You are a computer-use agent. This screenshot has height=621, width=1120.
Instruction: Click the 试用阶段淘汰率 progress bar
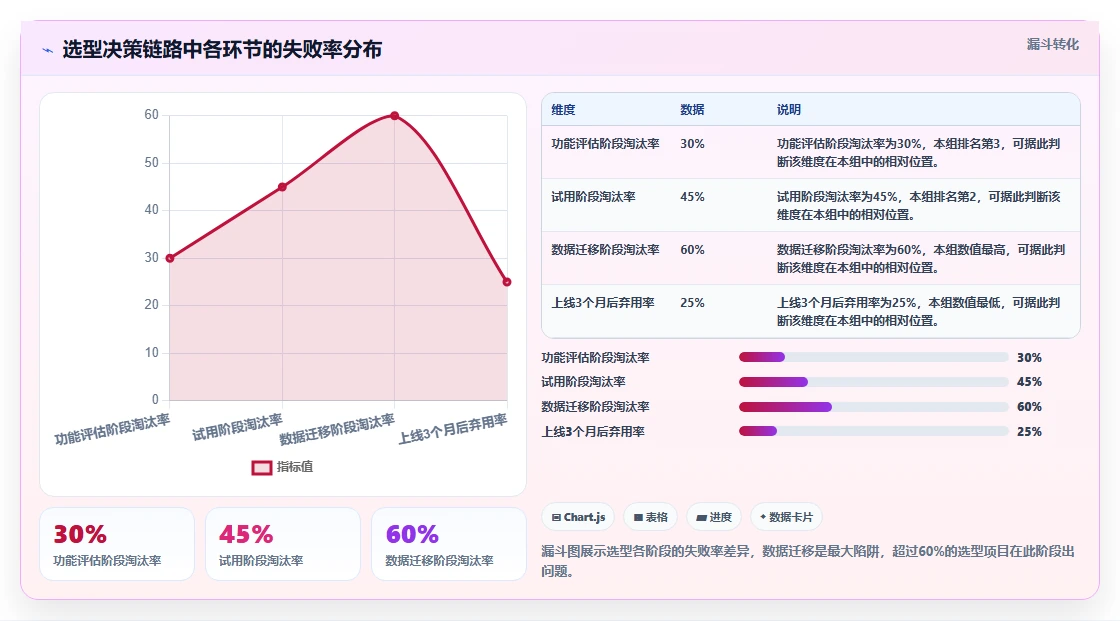click(873, 382)
